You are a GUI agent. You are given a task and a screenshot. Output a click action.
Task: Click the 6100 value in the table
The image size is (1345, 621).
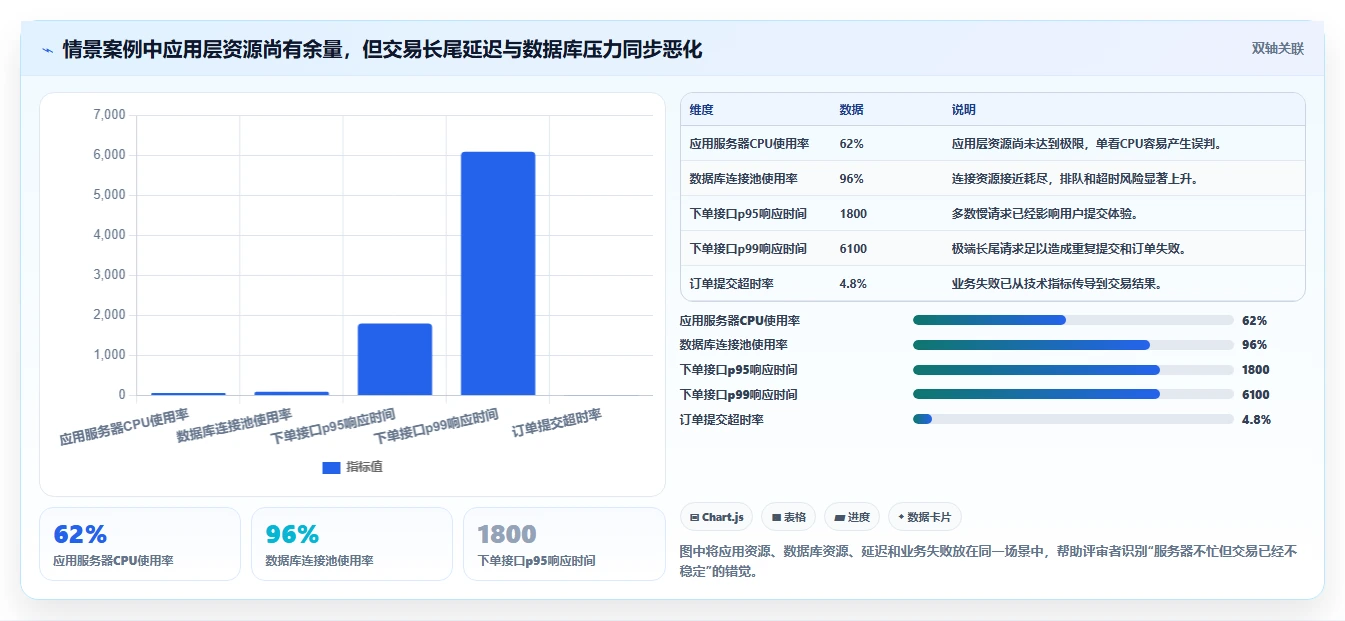click(853, 249)
